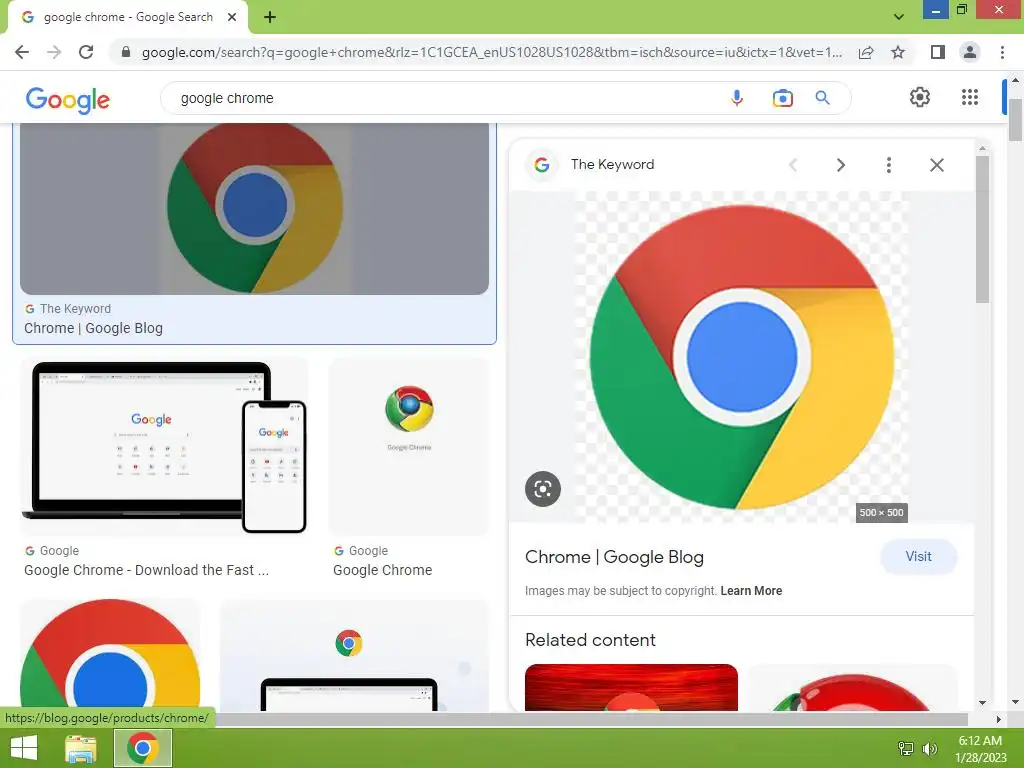Screen dimensions: 1024x768
Task: Click Chrome icon in the taskbar
Action: (x=142, y=748)
